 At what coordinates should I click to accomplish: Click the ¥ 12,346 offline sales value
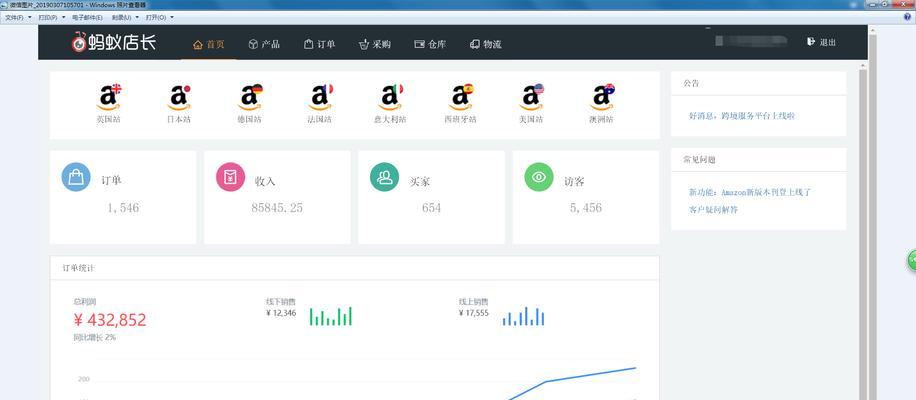[281, 313]
